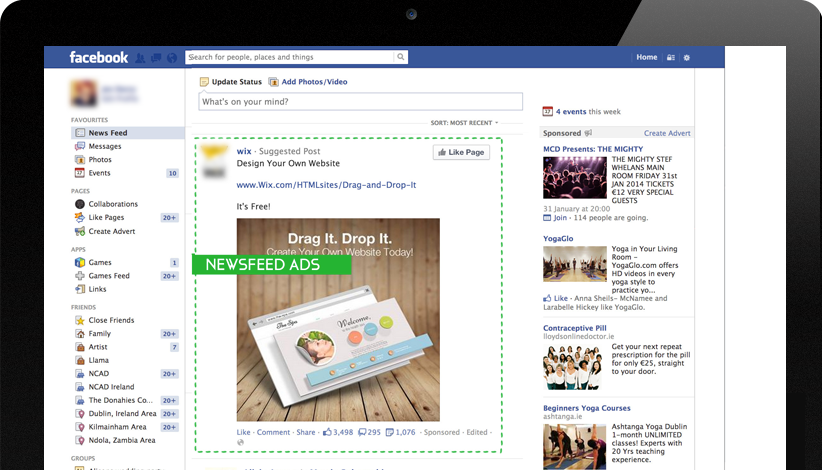Open Beginners Yoga Courses ad title
The image size is (822, 470).
coord(587,408)
